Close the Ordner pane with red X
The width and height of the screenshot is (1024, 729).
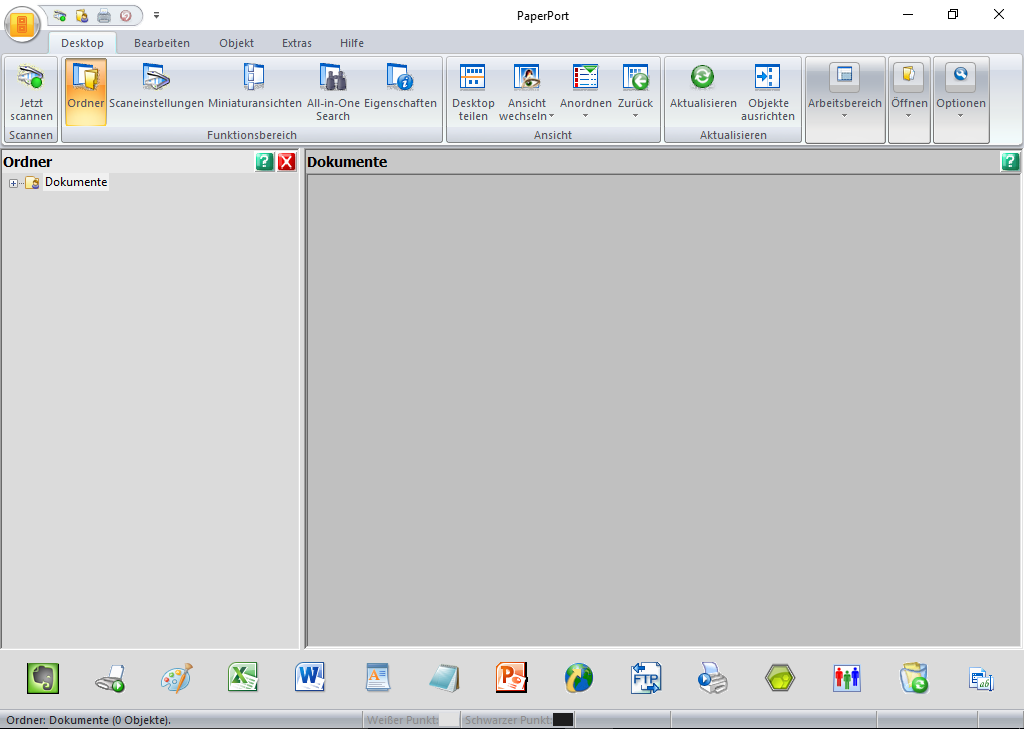pos(287,162)
